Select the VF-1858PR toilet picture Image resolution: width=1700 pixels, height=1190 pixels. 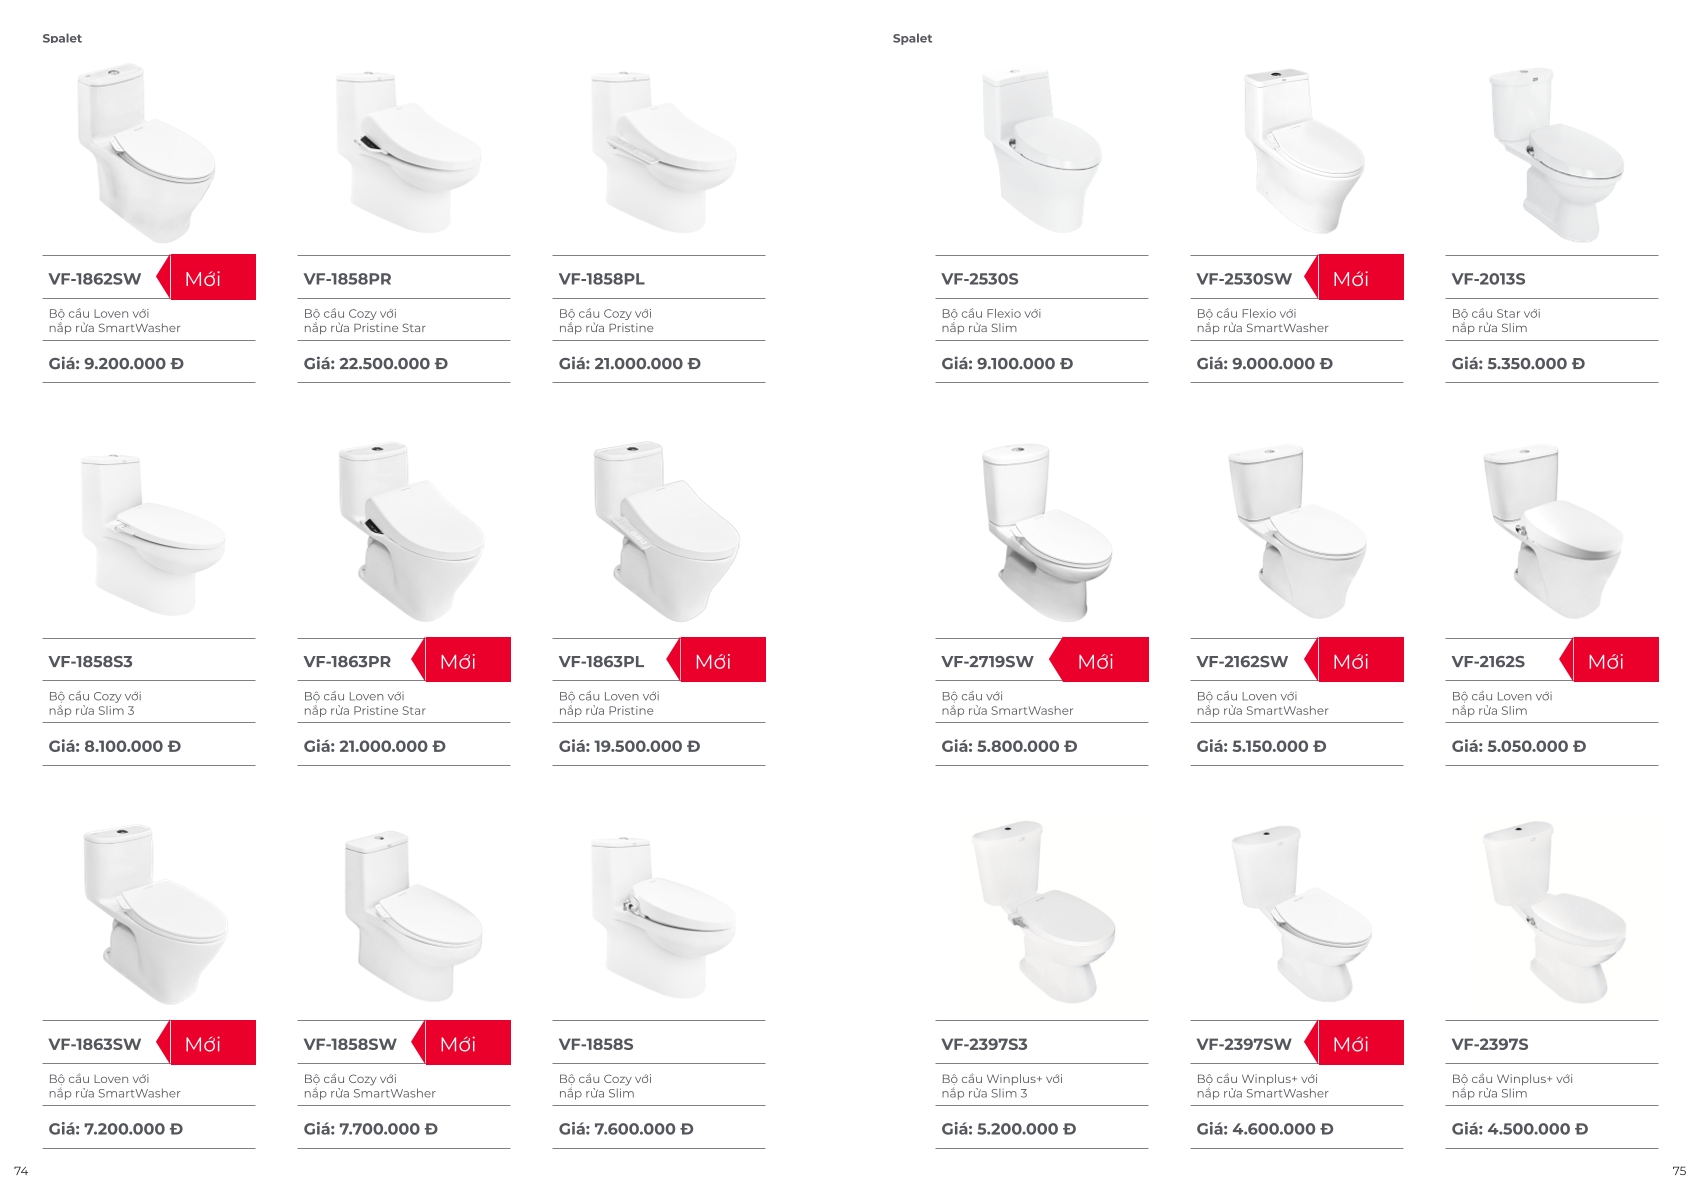(x=408, y=151)
